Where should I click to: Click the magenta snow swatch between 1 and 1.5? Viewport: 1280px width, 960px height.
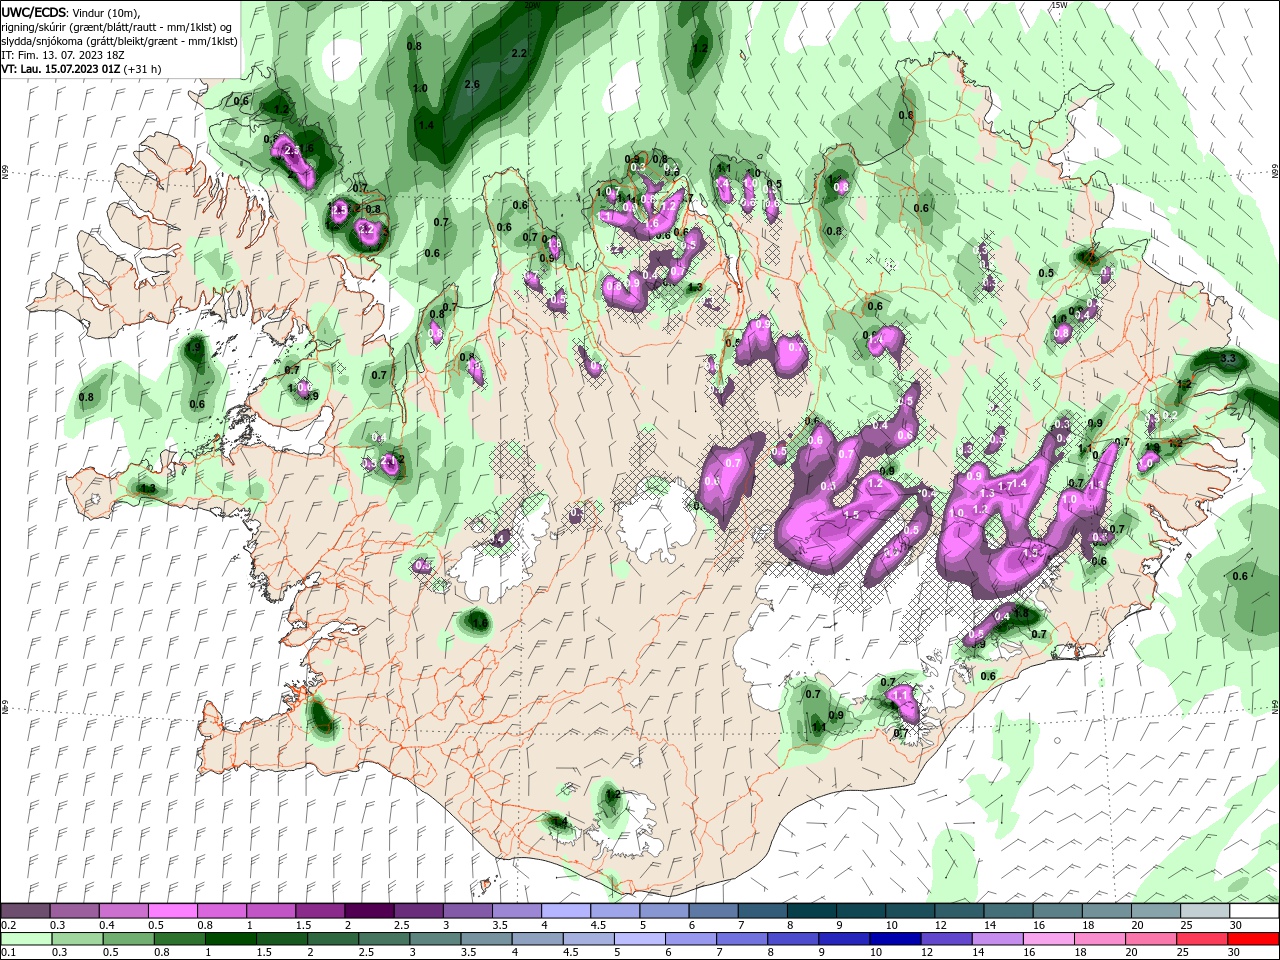click(x=271, y=912)
